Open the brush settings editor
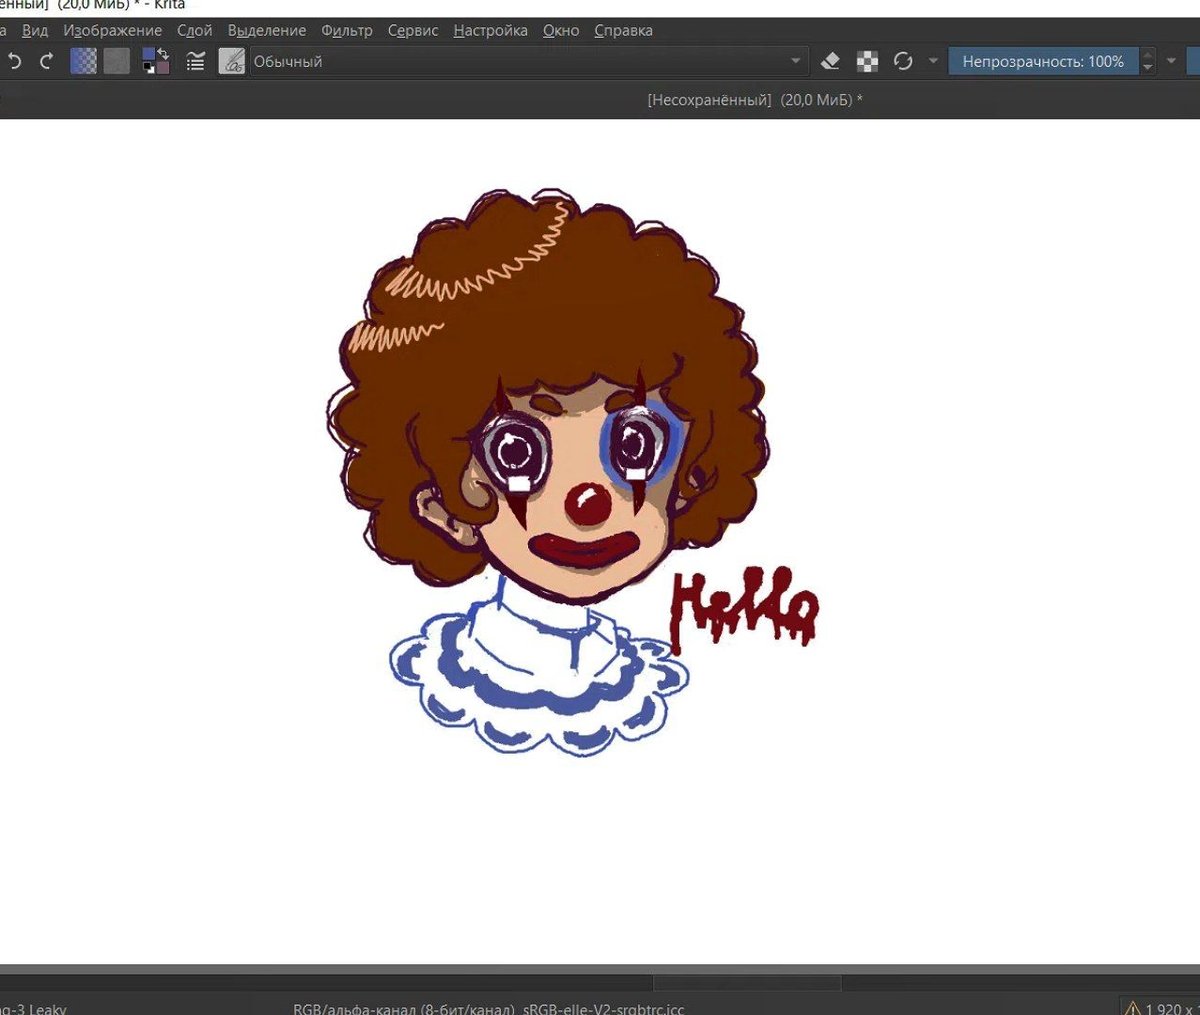Viewport: 1200px width, 1015px height. 196,61
